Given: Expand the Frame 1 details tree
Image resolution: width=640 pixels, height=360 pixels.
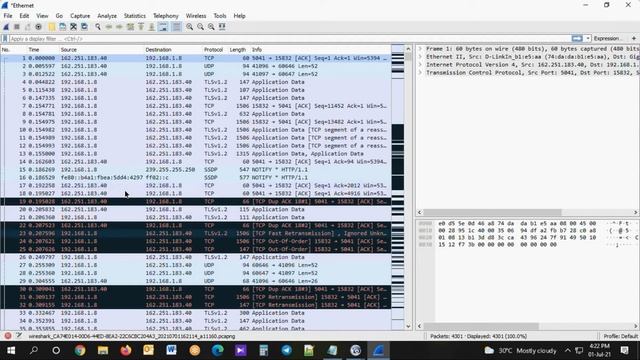Looking at the screenshot, I should point(420,49).
